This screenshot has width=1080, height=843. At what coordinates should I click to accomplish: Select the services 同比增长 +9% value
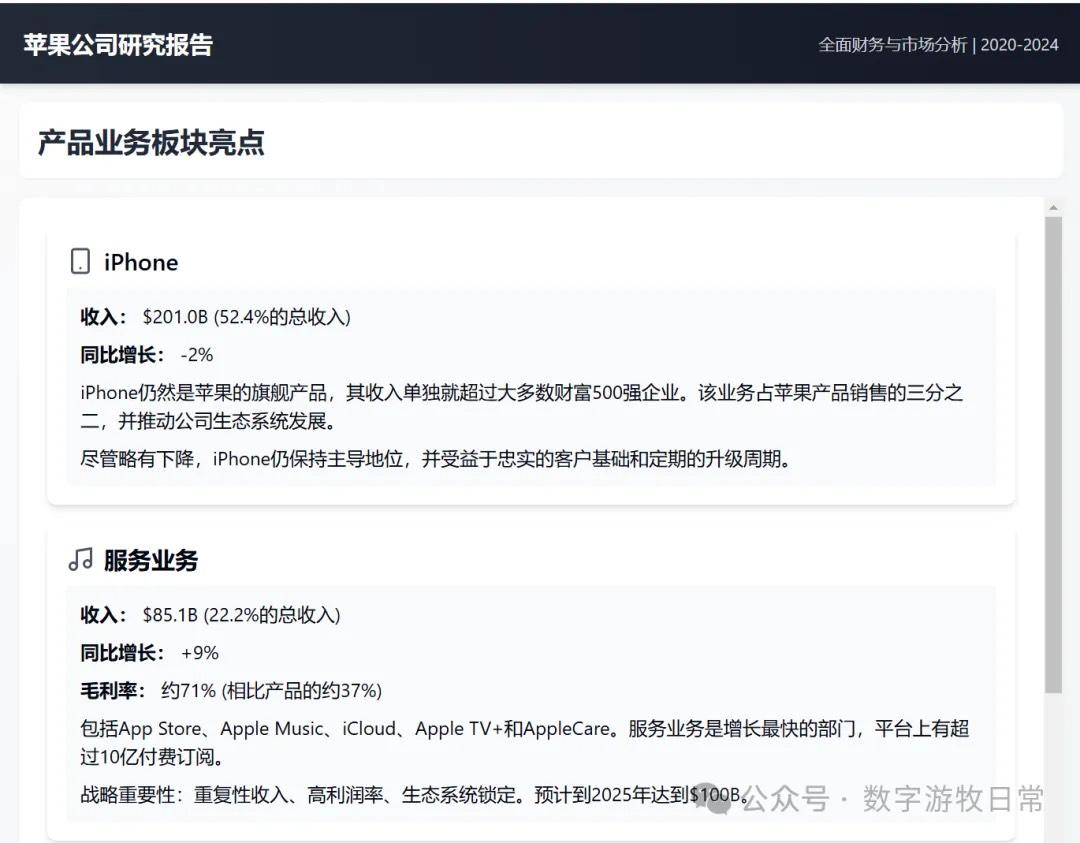click(x=199, y=653)
